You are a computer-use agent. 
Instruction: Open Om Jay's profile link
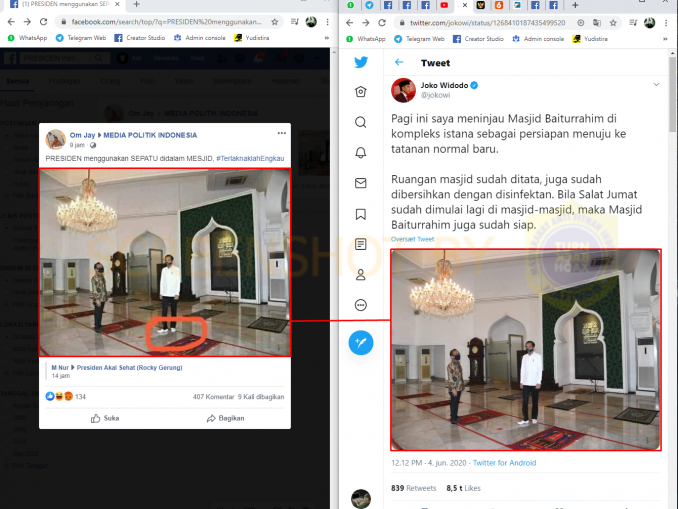(82, 135)
